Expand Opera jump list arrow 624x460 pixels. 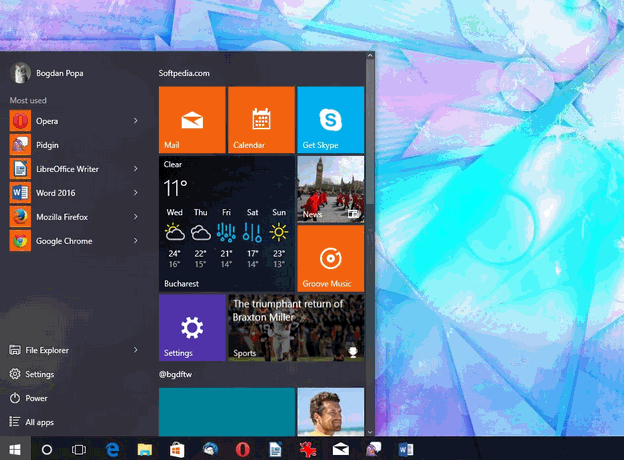tap(136, 121)
